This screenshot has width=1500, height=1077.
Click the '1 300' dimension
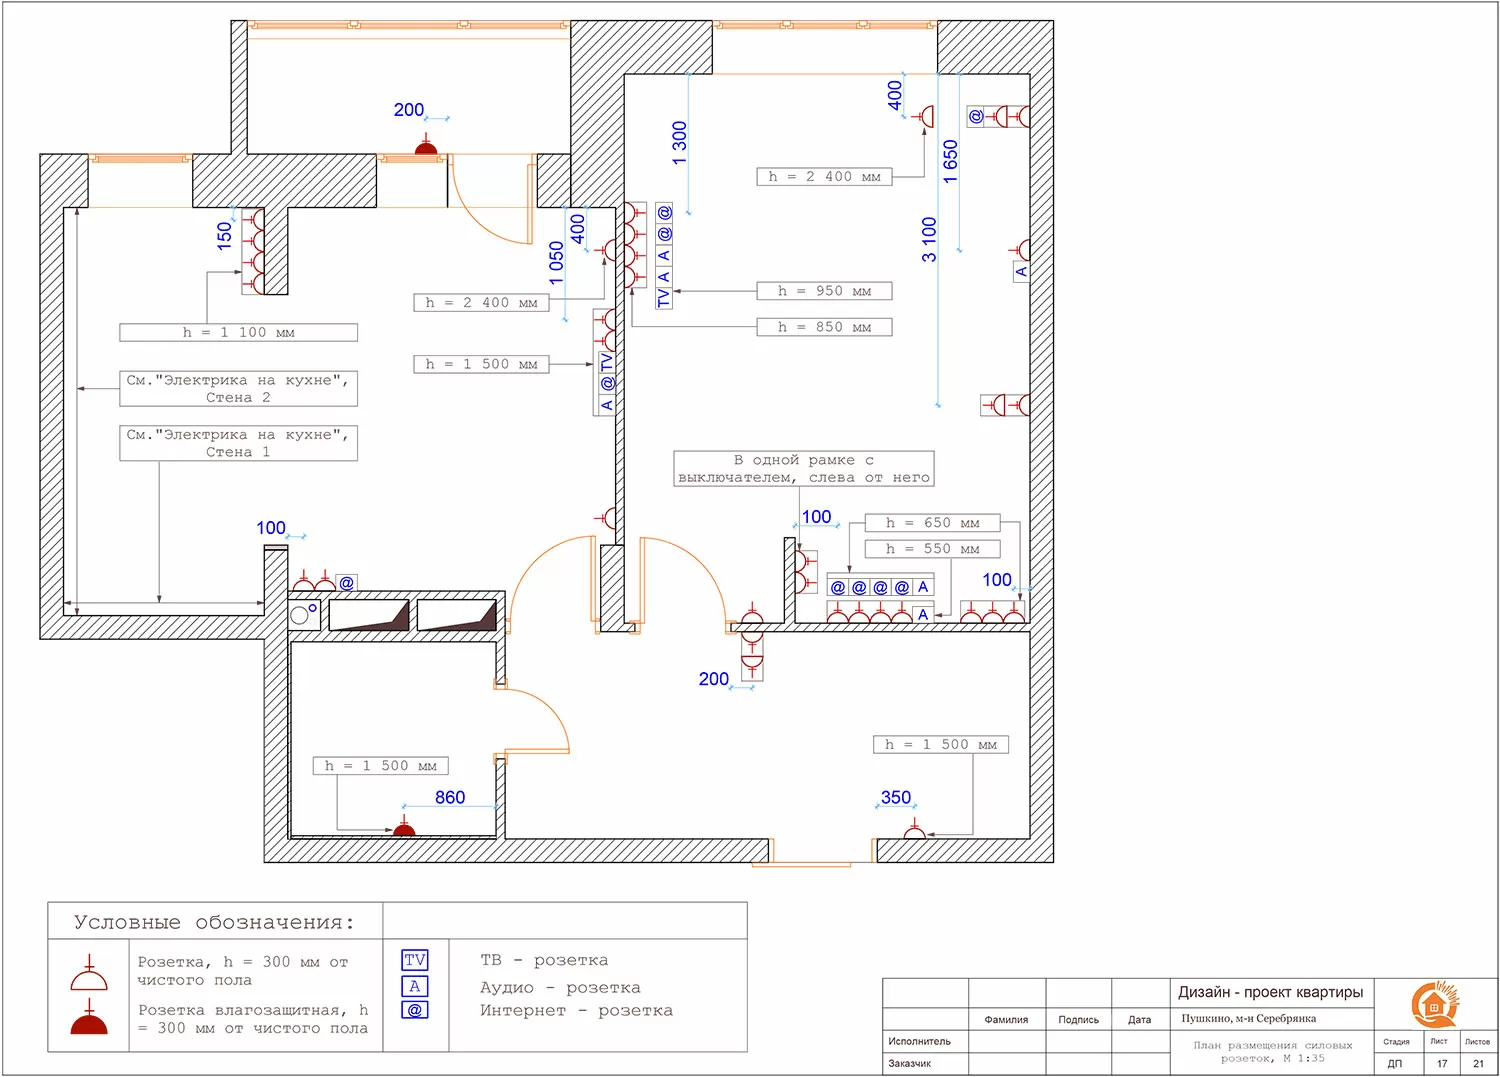[x=680, y=143]
